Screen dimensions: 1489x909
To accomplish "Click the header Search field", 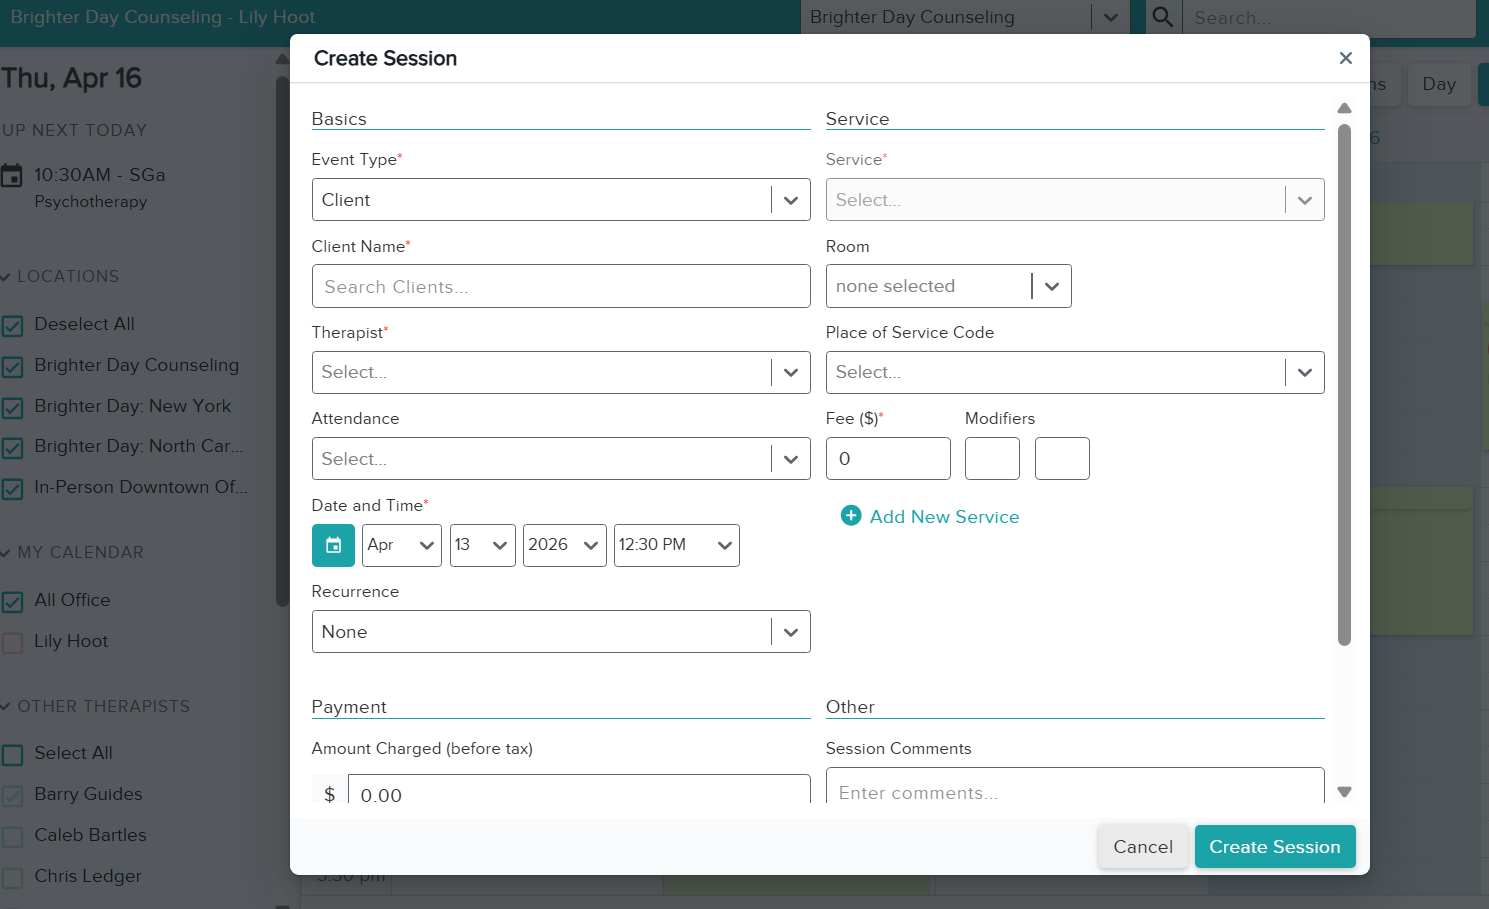I will point(1329,17).
